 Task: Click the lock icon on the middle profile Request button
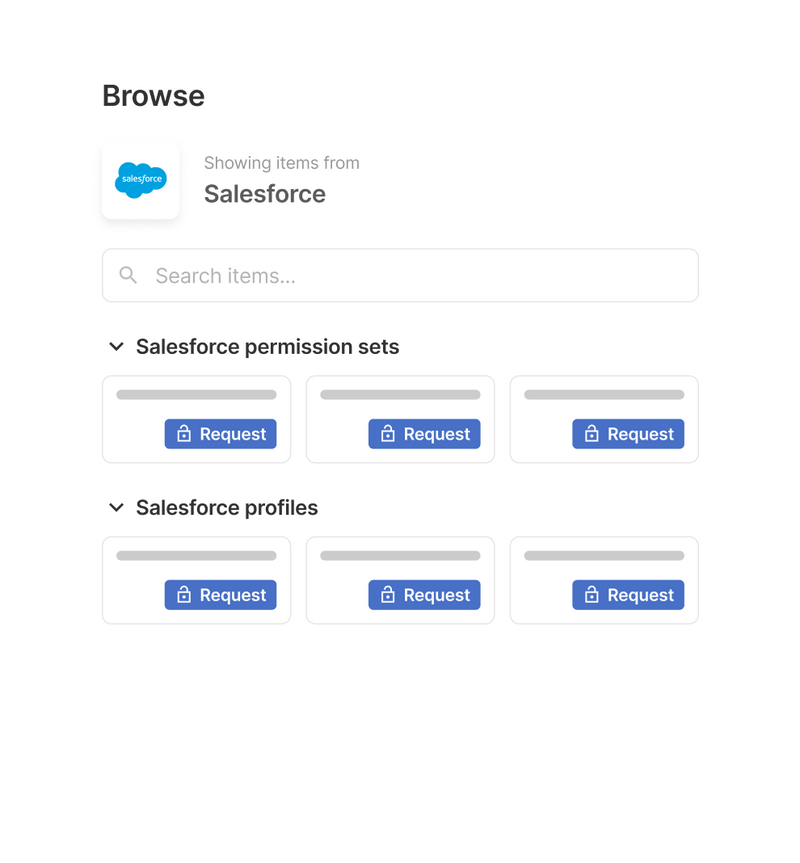388,595
